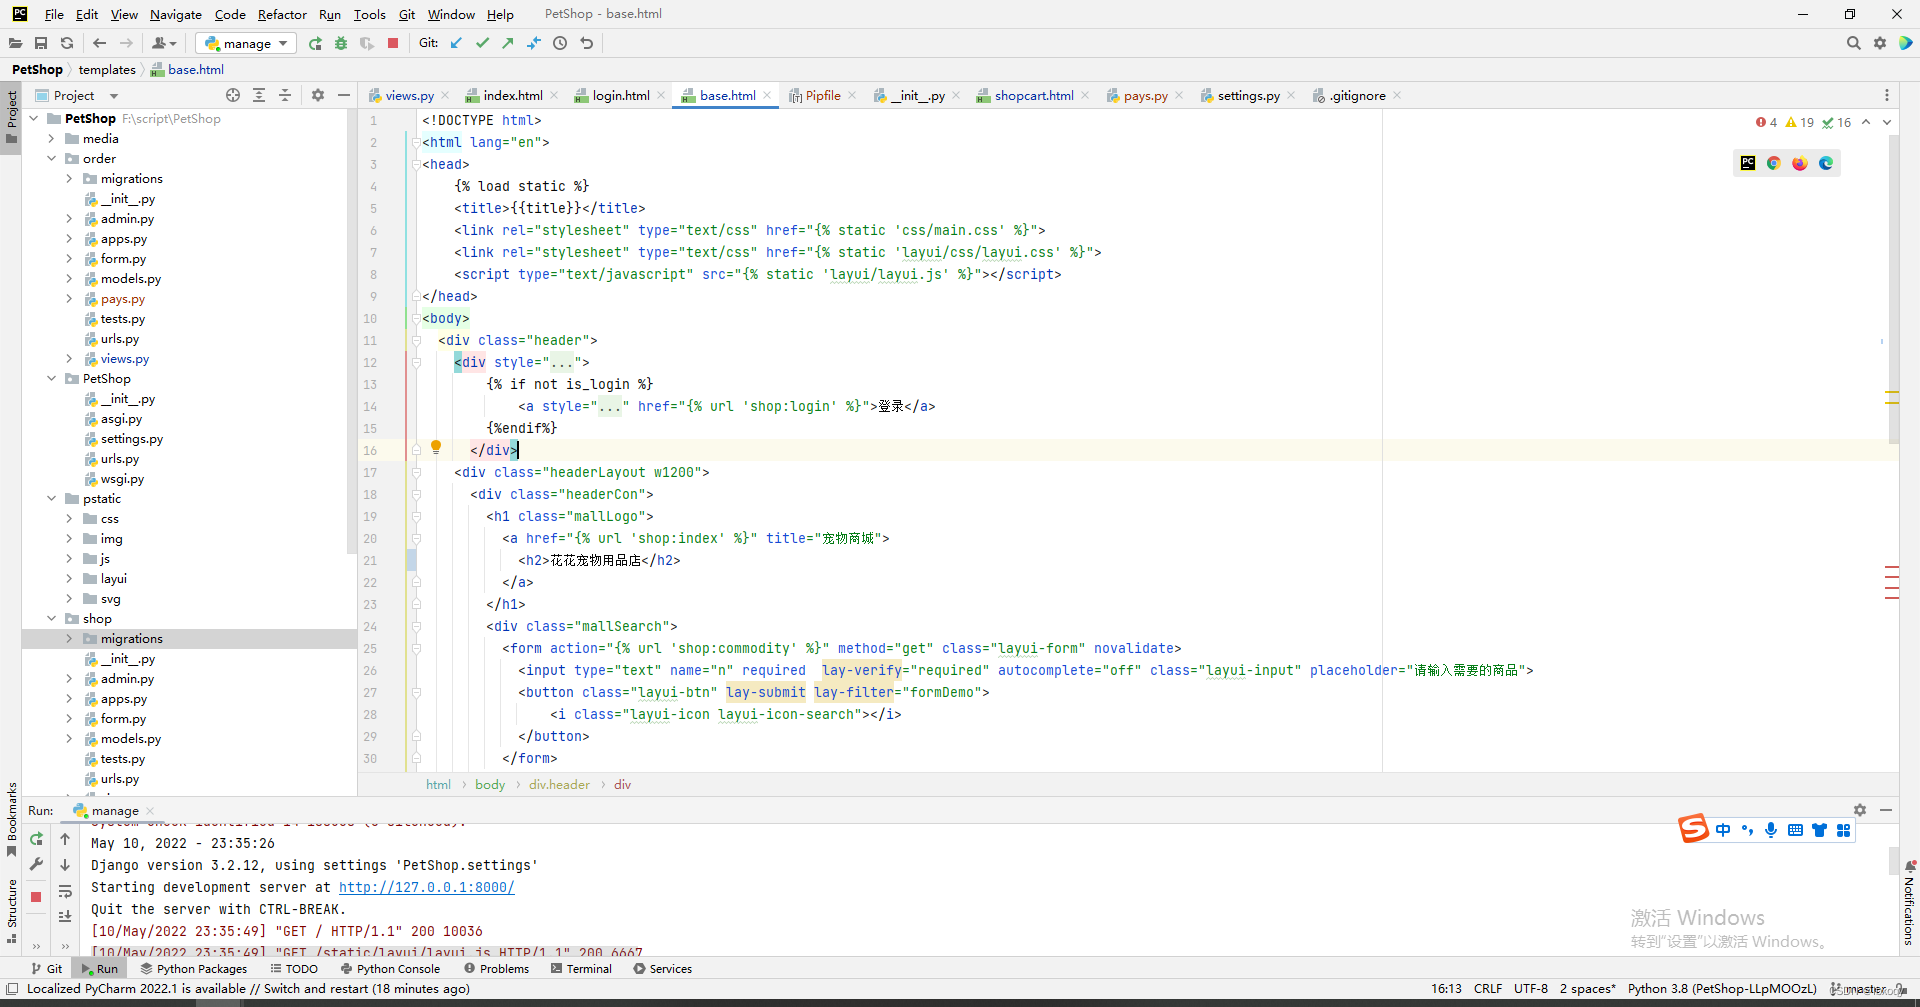Expand order migrations folder
Image resolution: width=1920 pixels, height=1007 pixels.
69,179
